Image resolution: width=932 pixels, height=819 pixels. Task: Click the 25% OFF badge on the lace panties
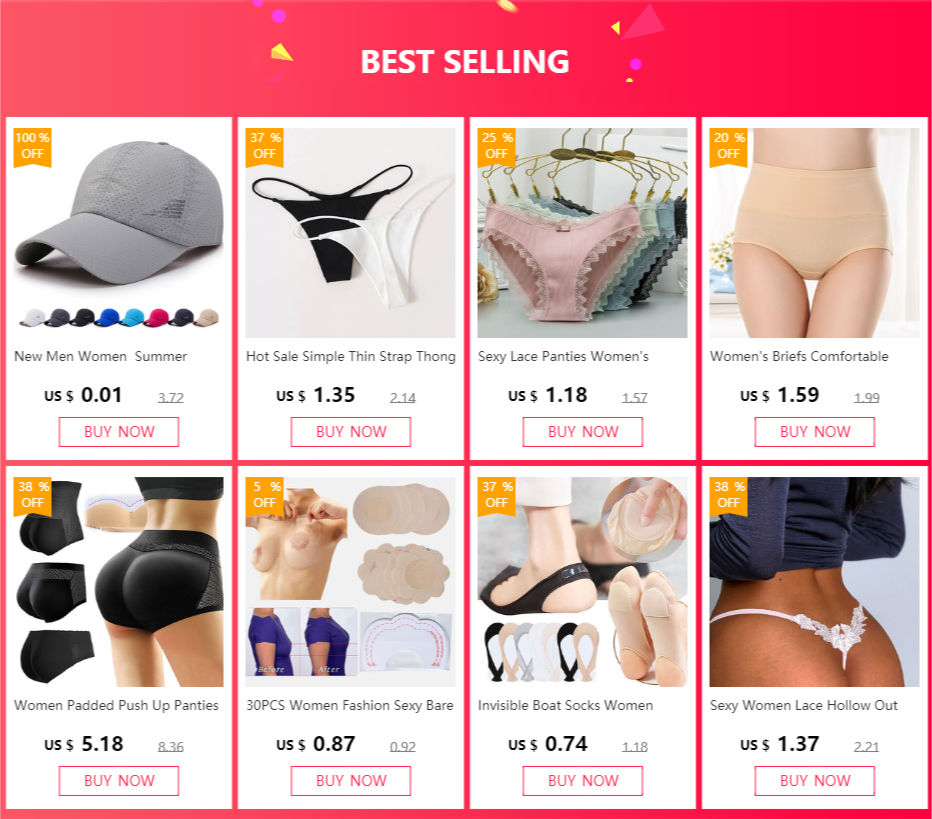pyautogui.click(x=496, y=147)
